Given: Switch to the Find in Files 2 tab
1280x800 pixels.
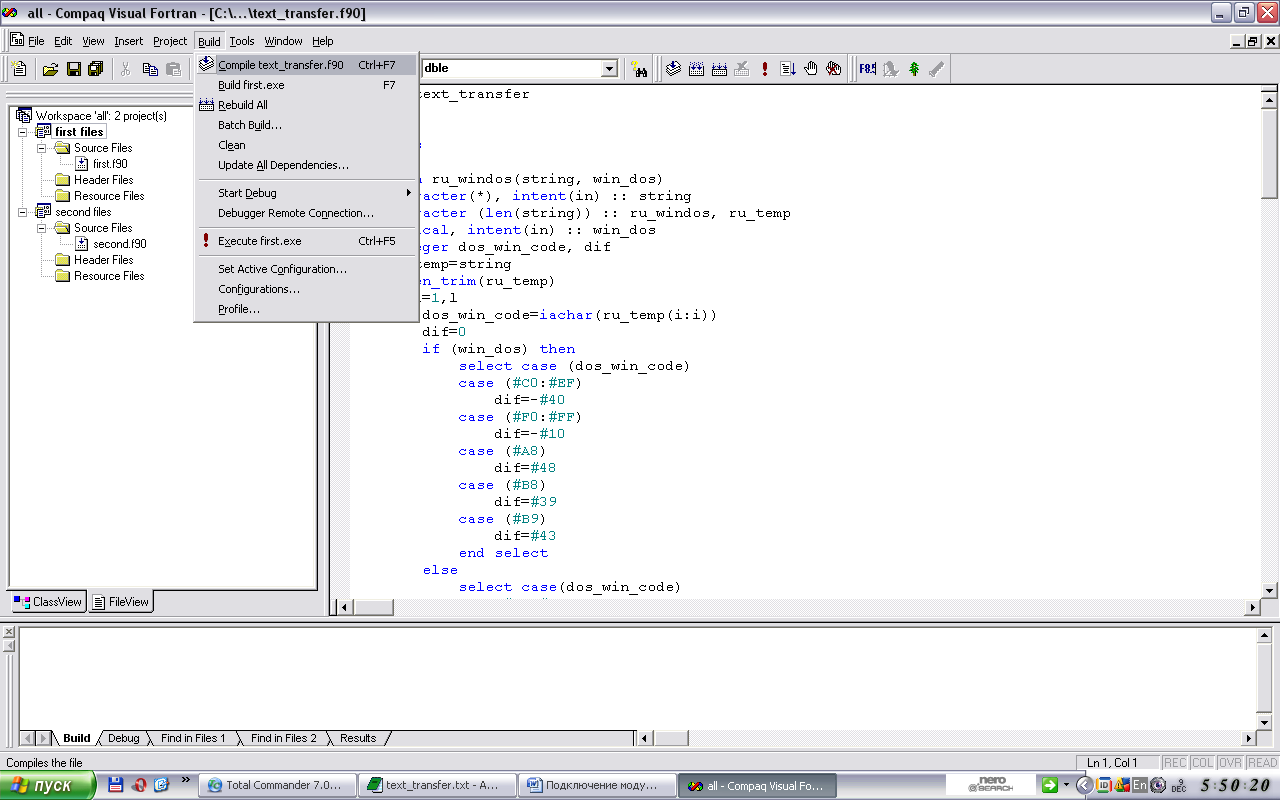Looking at the screenshot, I should (x=283, y=738).
